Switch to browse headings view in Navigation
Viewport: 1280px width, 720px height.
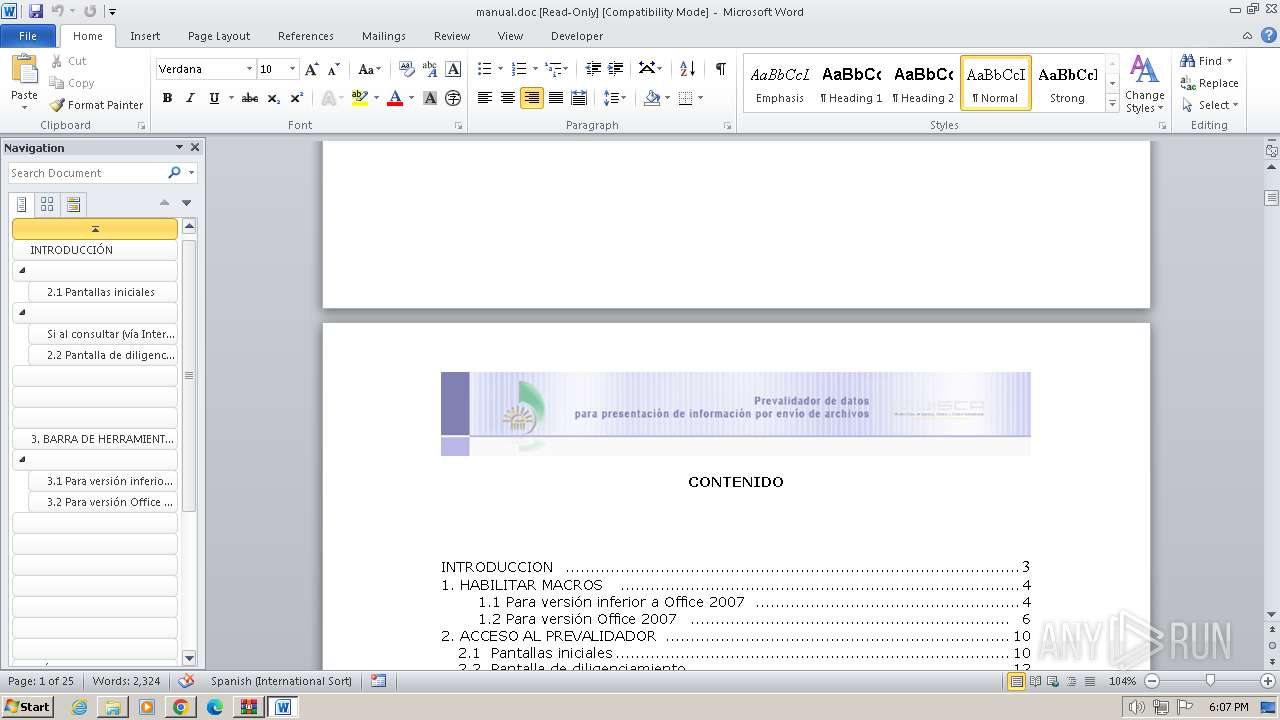click(x=21, y=204)
